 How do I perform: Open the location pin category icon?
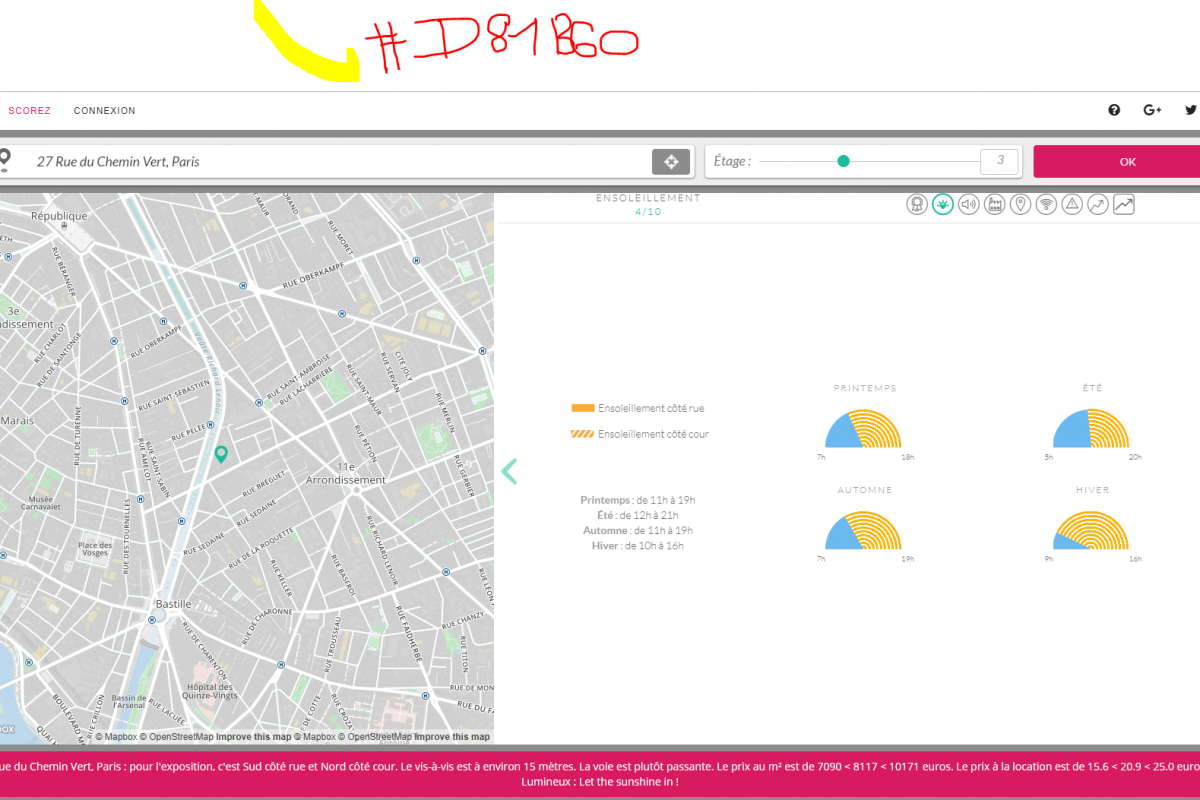[x=1020, y=205]
